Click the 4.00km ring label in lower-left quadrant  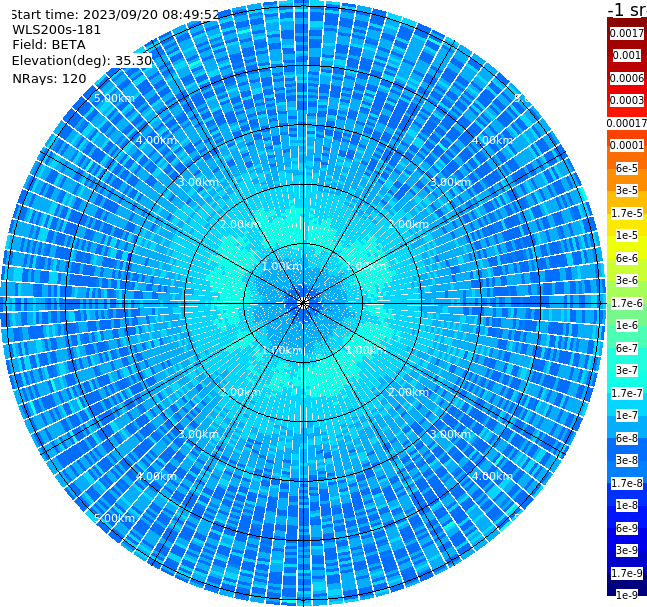(156, 476)
